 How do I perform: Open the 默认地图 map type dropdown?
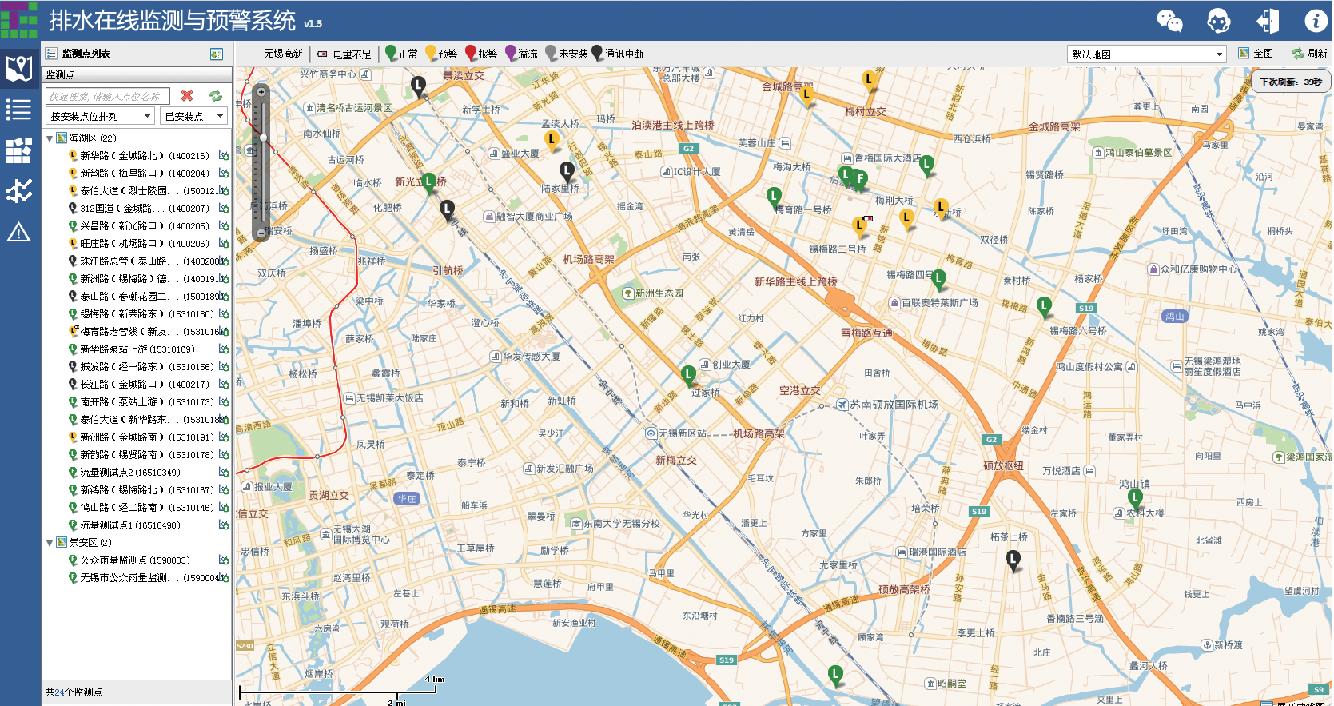click(x=1147, y=54)
